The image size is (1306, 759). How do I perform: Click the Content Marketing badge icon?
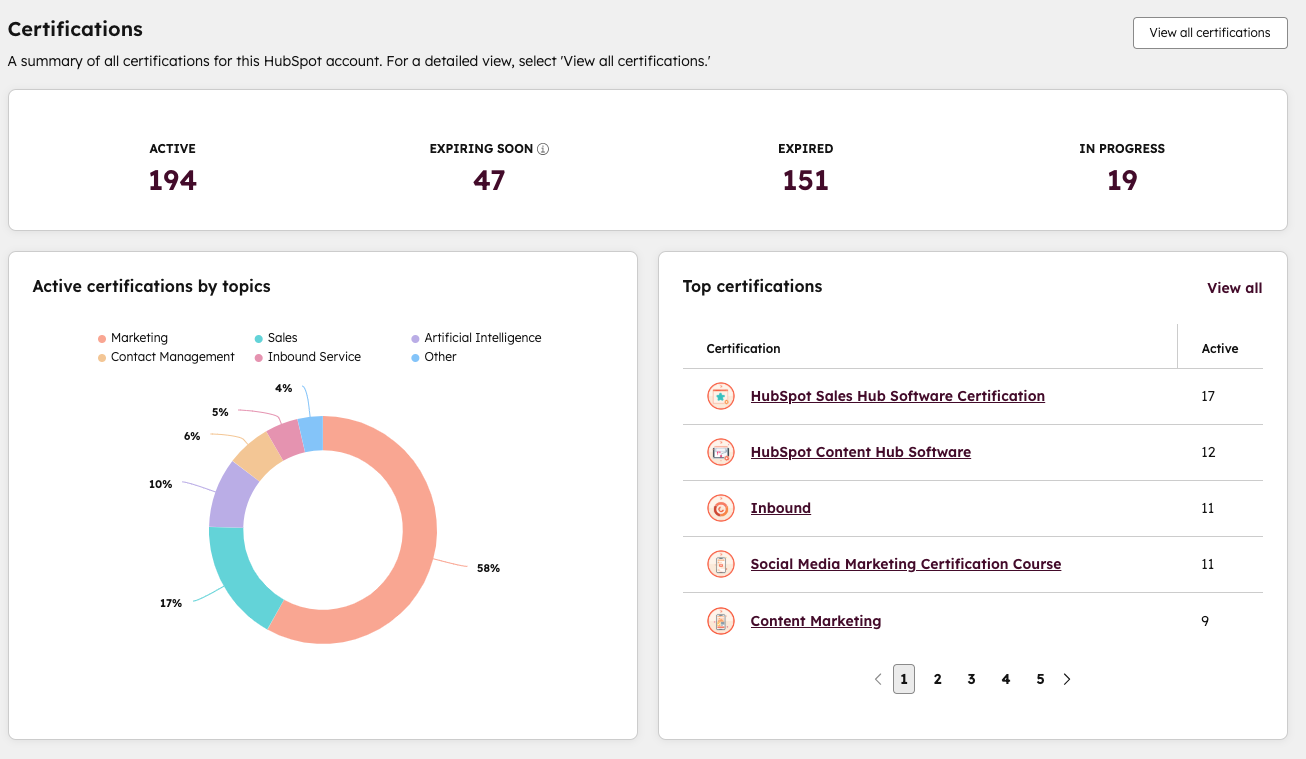point(720,621)
